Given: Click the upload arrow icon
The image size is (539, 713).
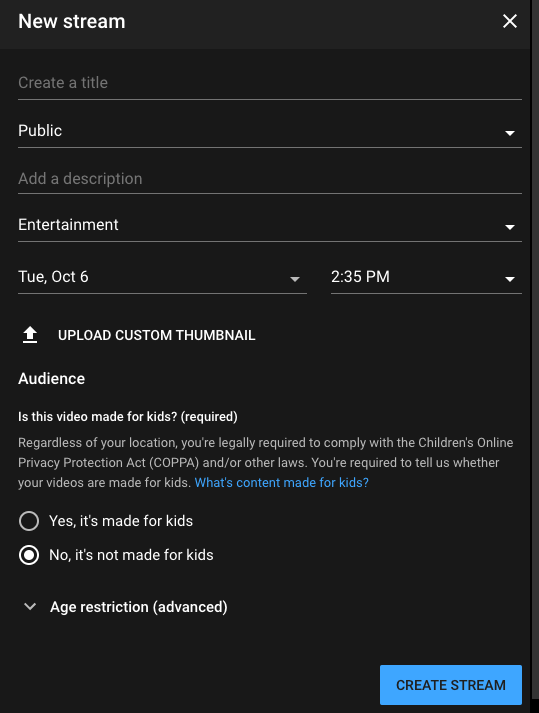Looking at the screenshot, I should 30,335.
